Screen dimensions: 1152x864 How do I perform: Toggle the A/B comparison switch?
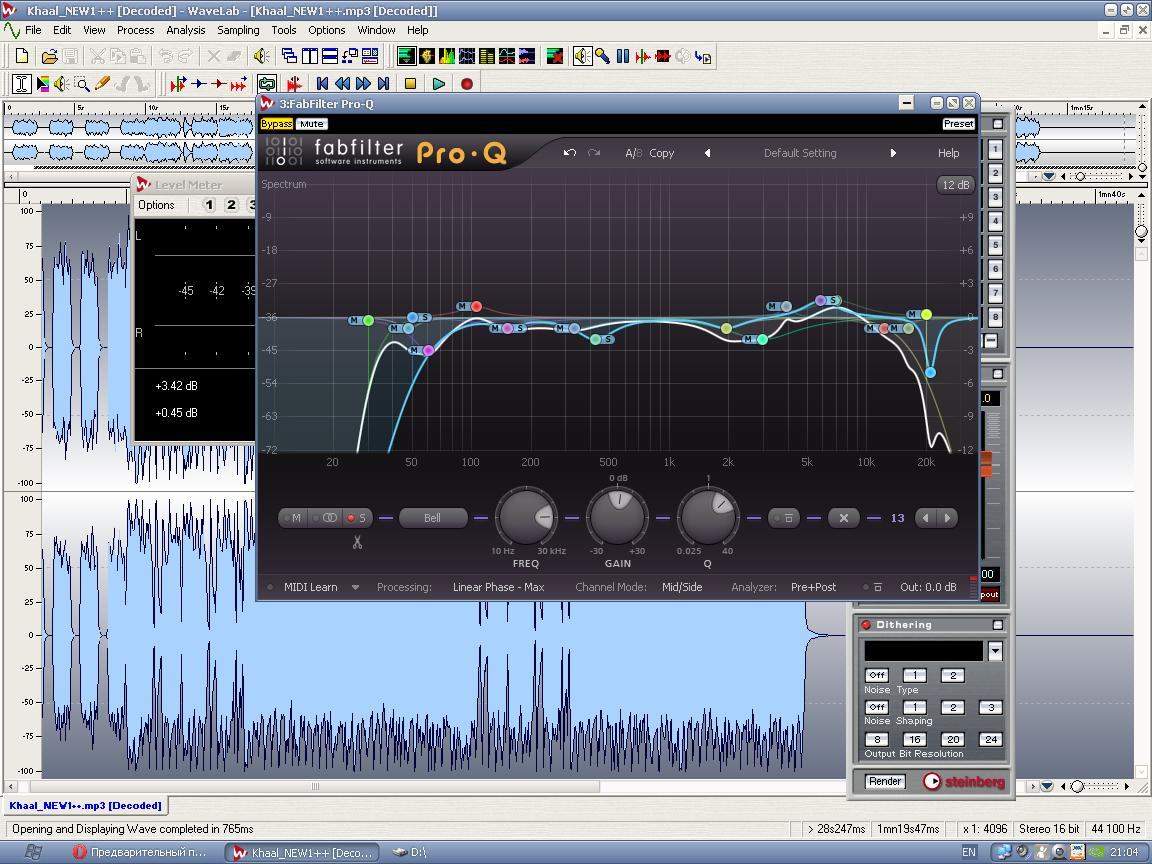coord(633,153)
